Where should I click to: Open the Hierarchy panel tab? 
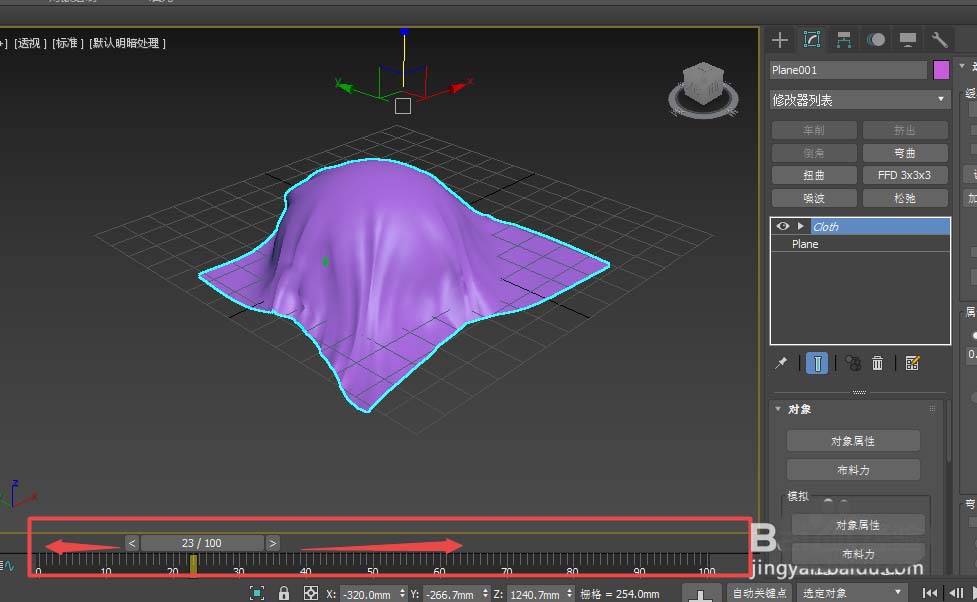point(844,40)
